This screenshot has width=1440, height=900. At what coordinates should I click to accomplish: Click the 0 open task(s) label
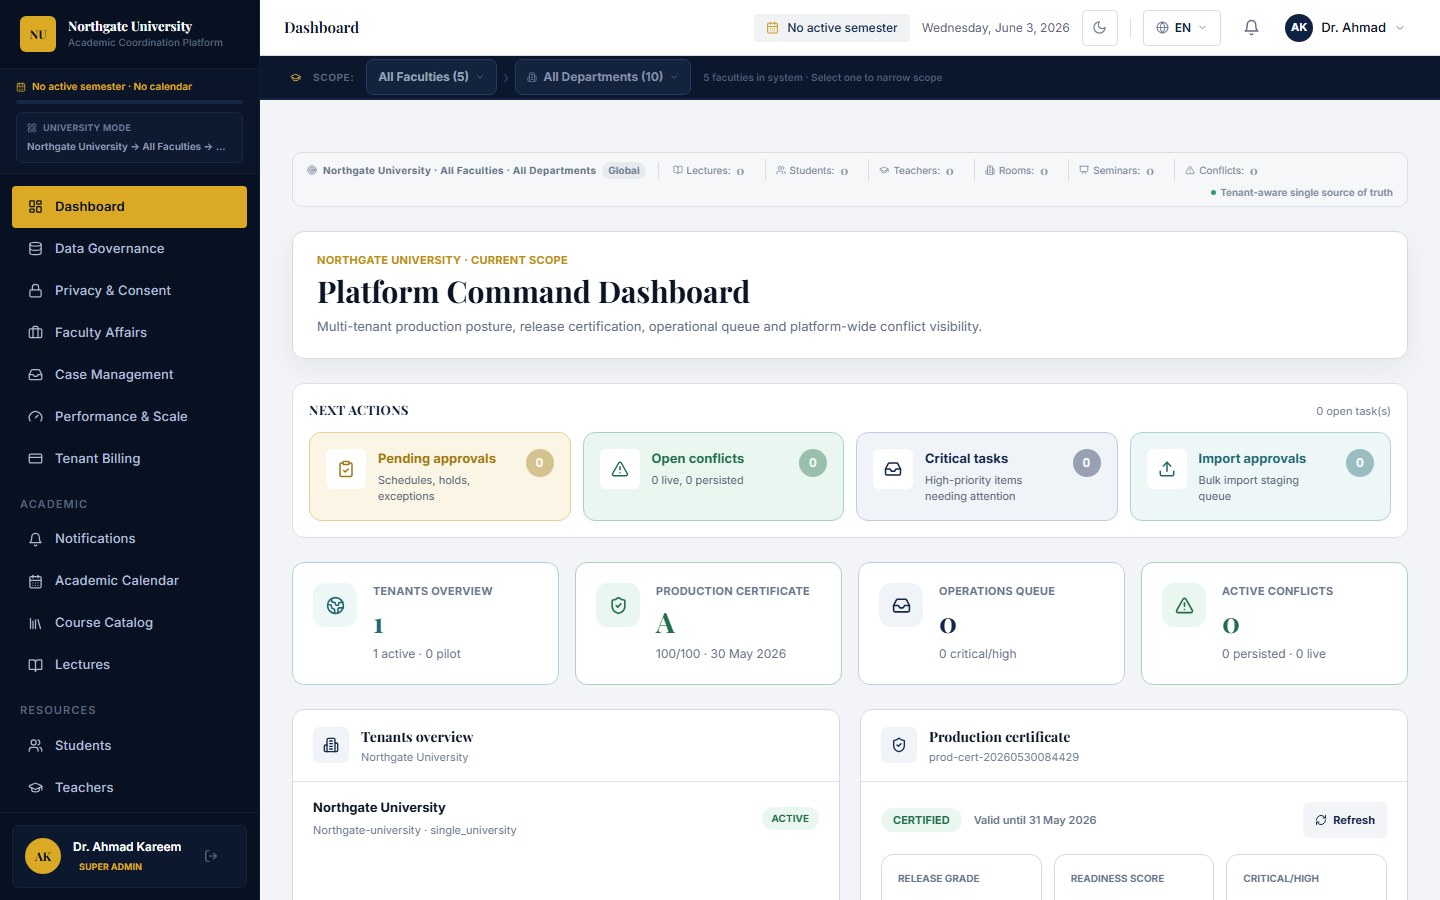click(1353, 411)
